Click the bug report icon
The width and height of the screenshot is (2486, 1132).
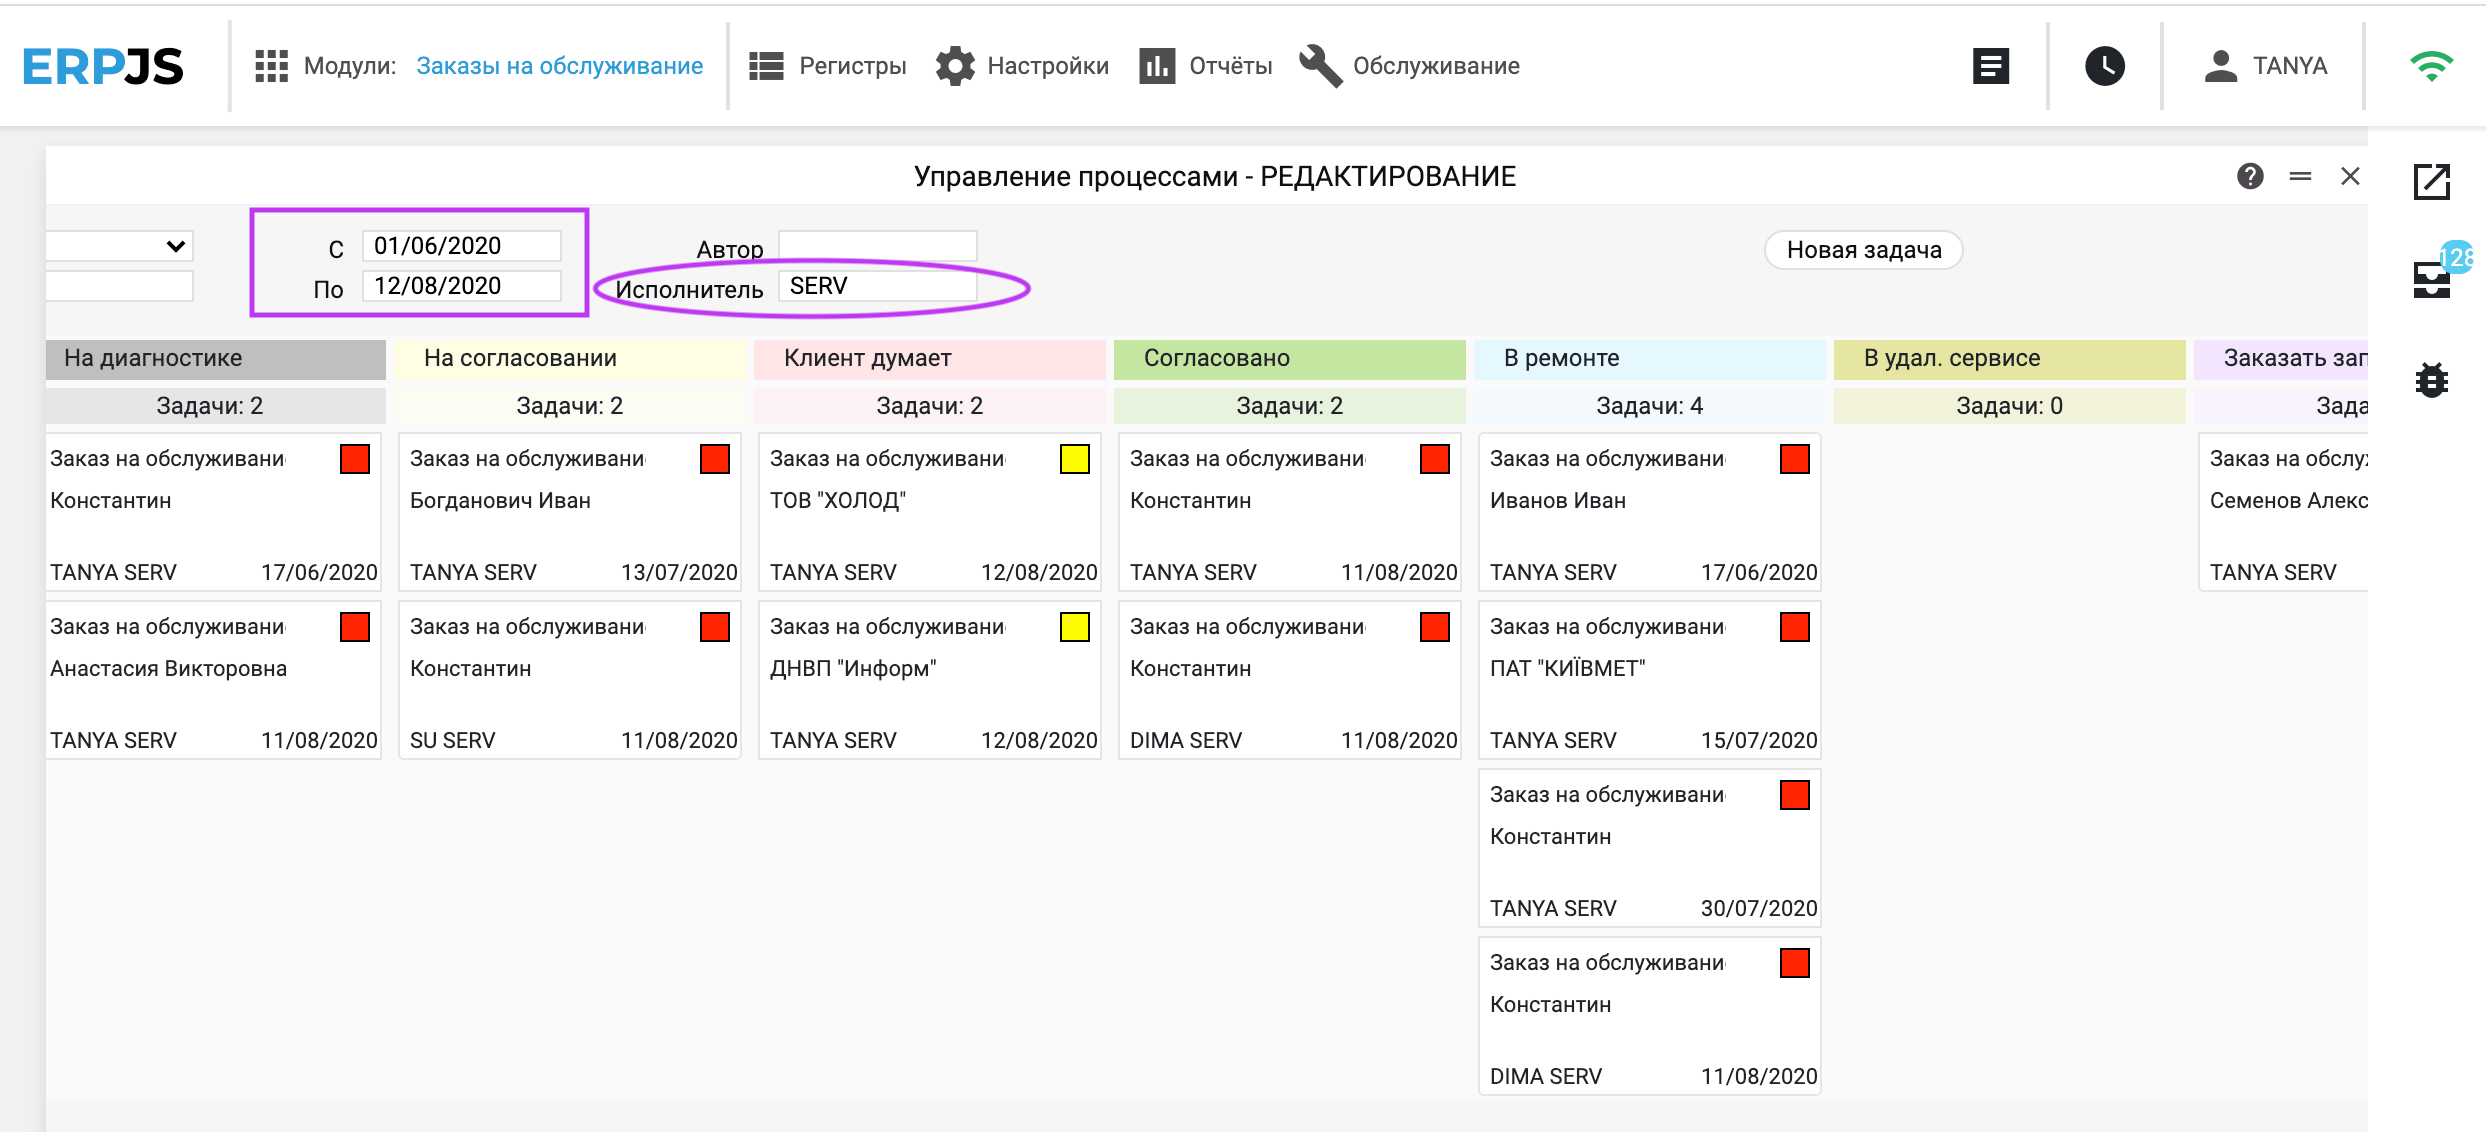2431,380
